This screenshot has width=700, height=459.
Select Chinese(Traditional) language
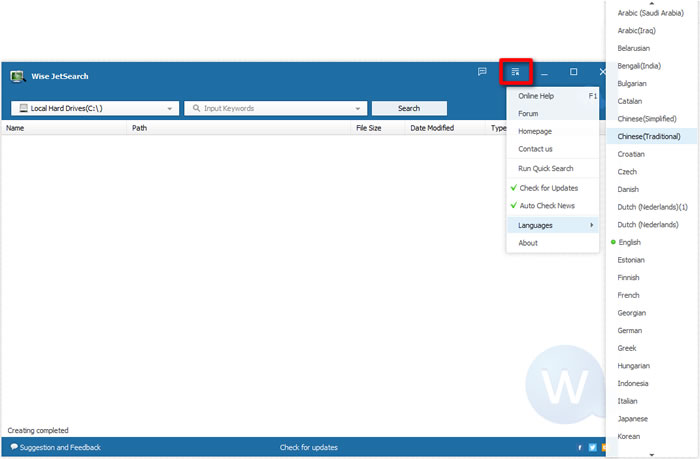(x=652, y=136)
